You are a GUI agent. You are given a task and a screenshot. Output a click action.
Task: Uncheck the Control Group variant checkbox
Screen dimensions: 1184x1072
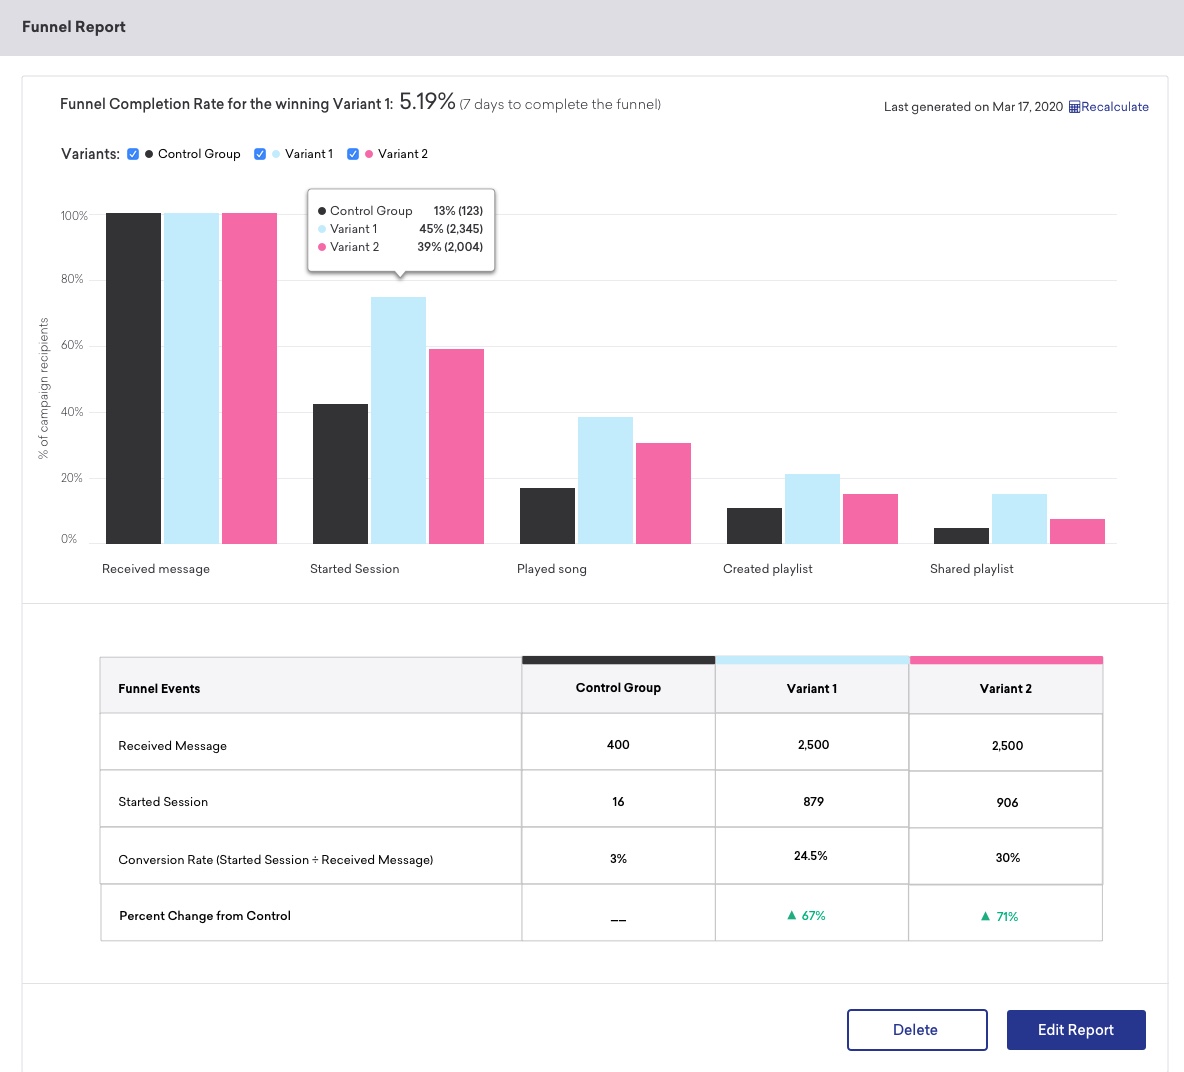[133, 154]
